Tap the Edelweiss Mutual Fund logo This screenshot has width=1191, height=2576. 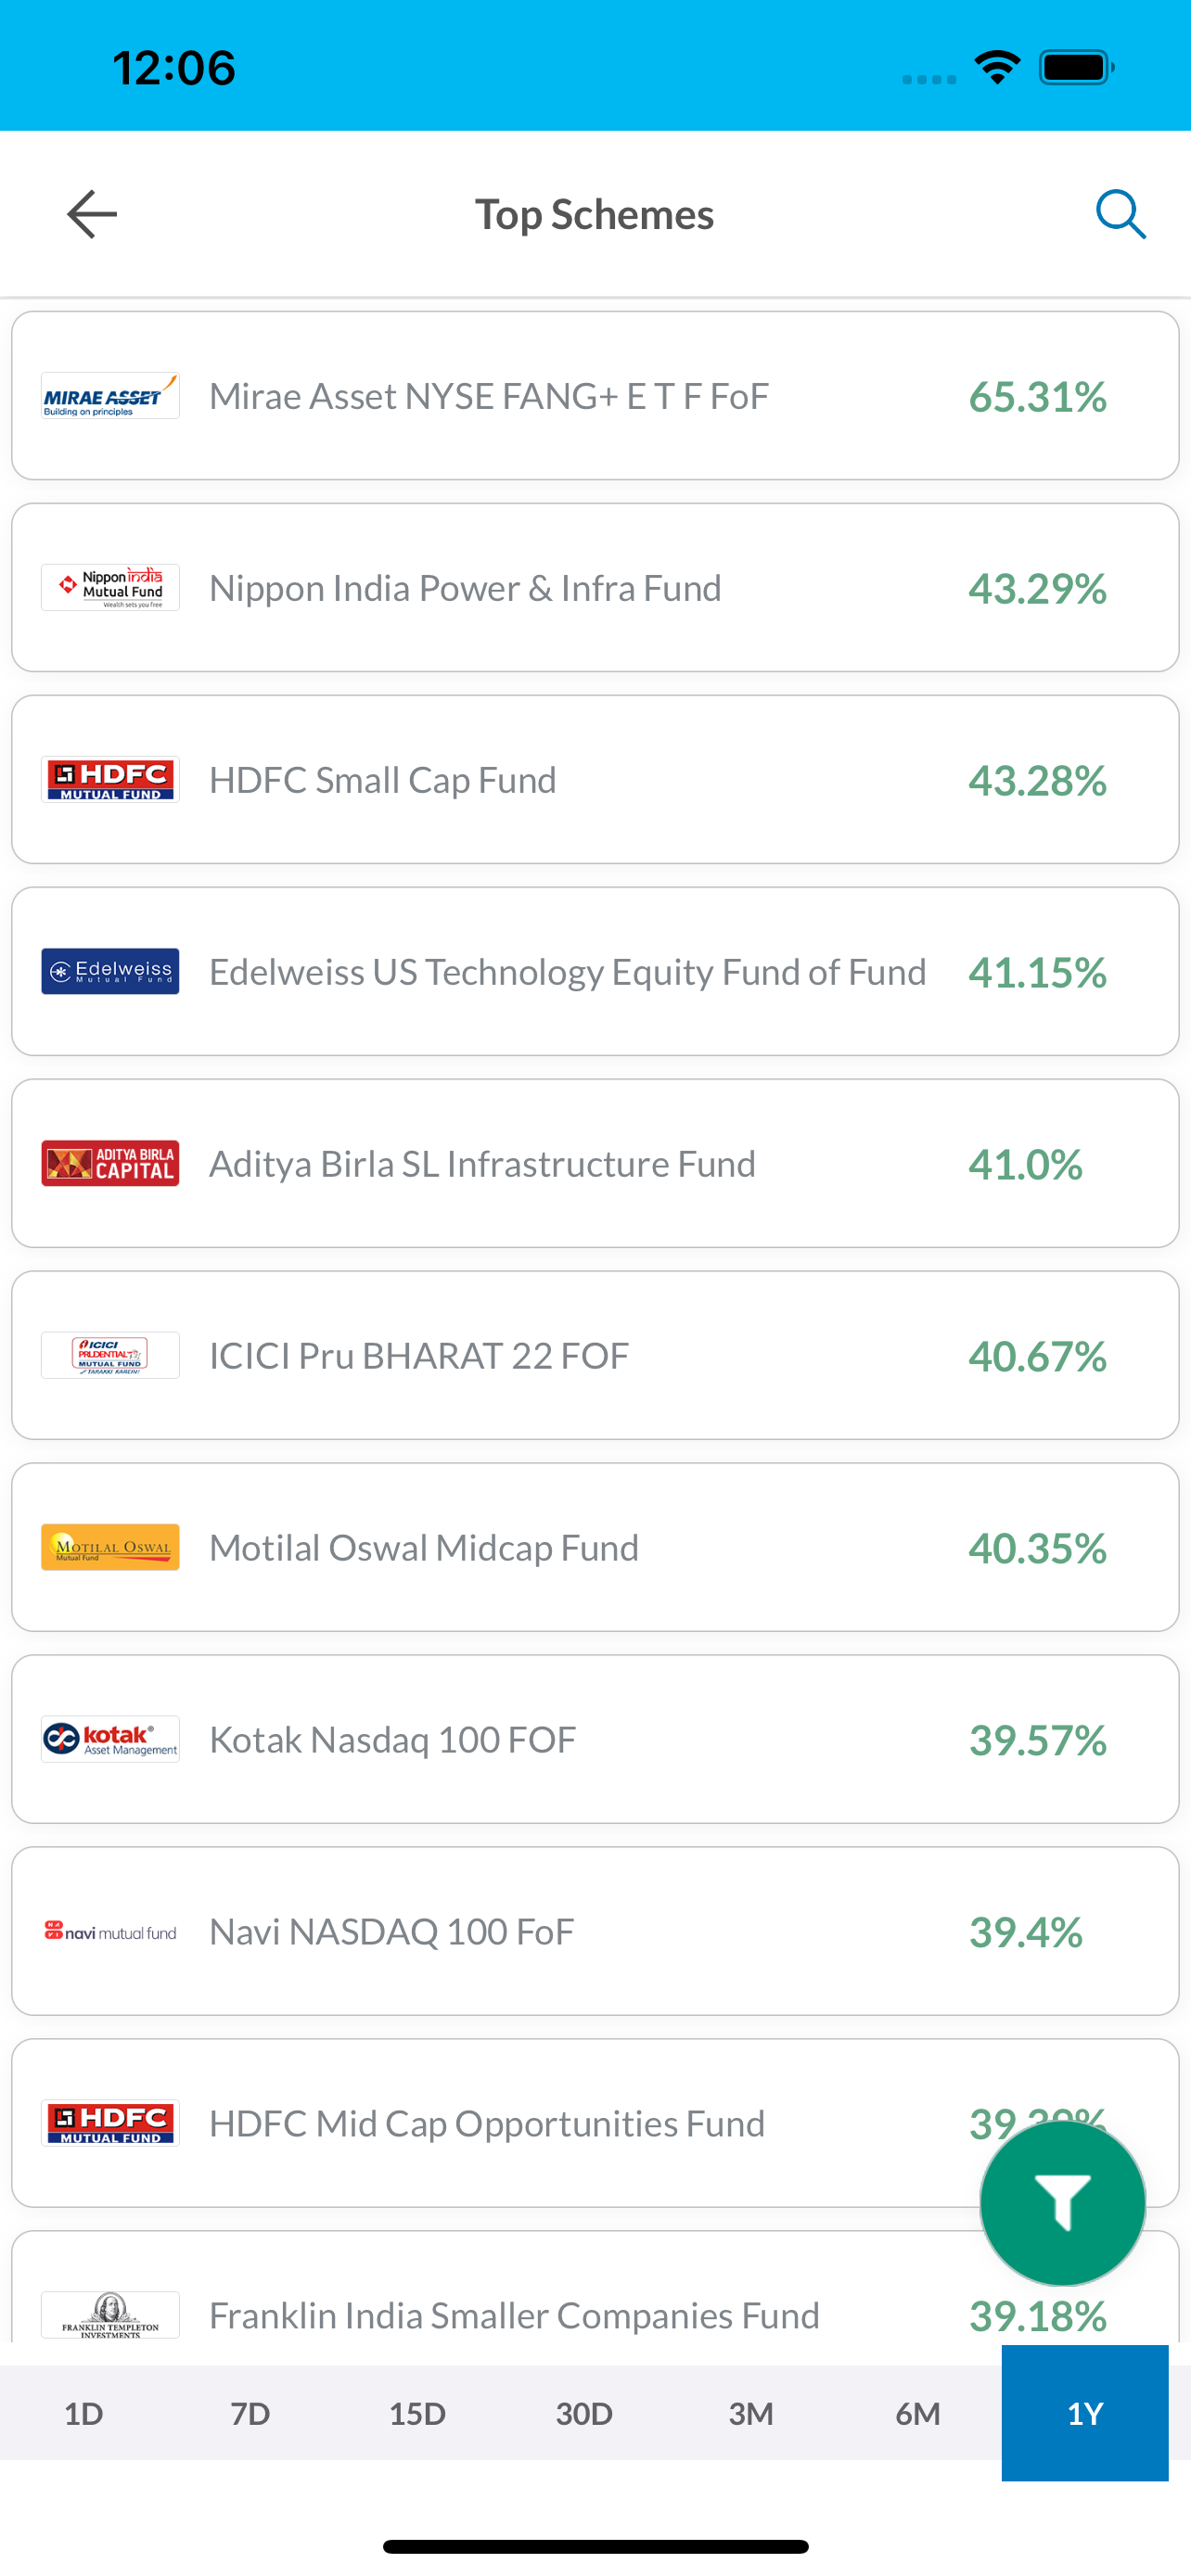pos(110,972)
